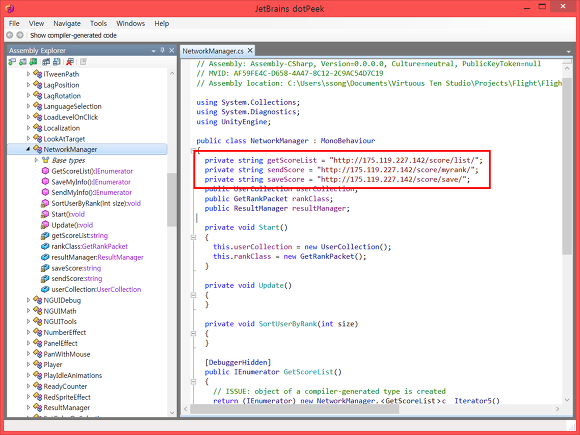Click the Explore folder toolbar icon
Viewport: 580px width, 435px height.
click(33, 62)
